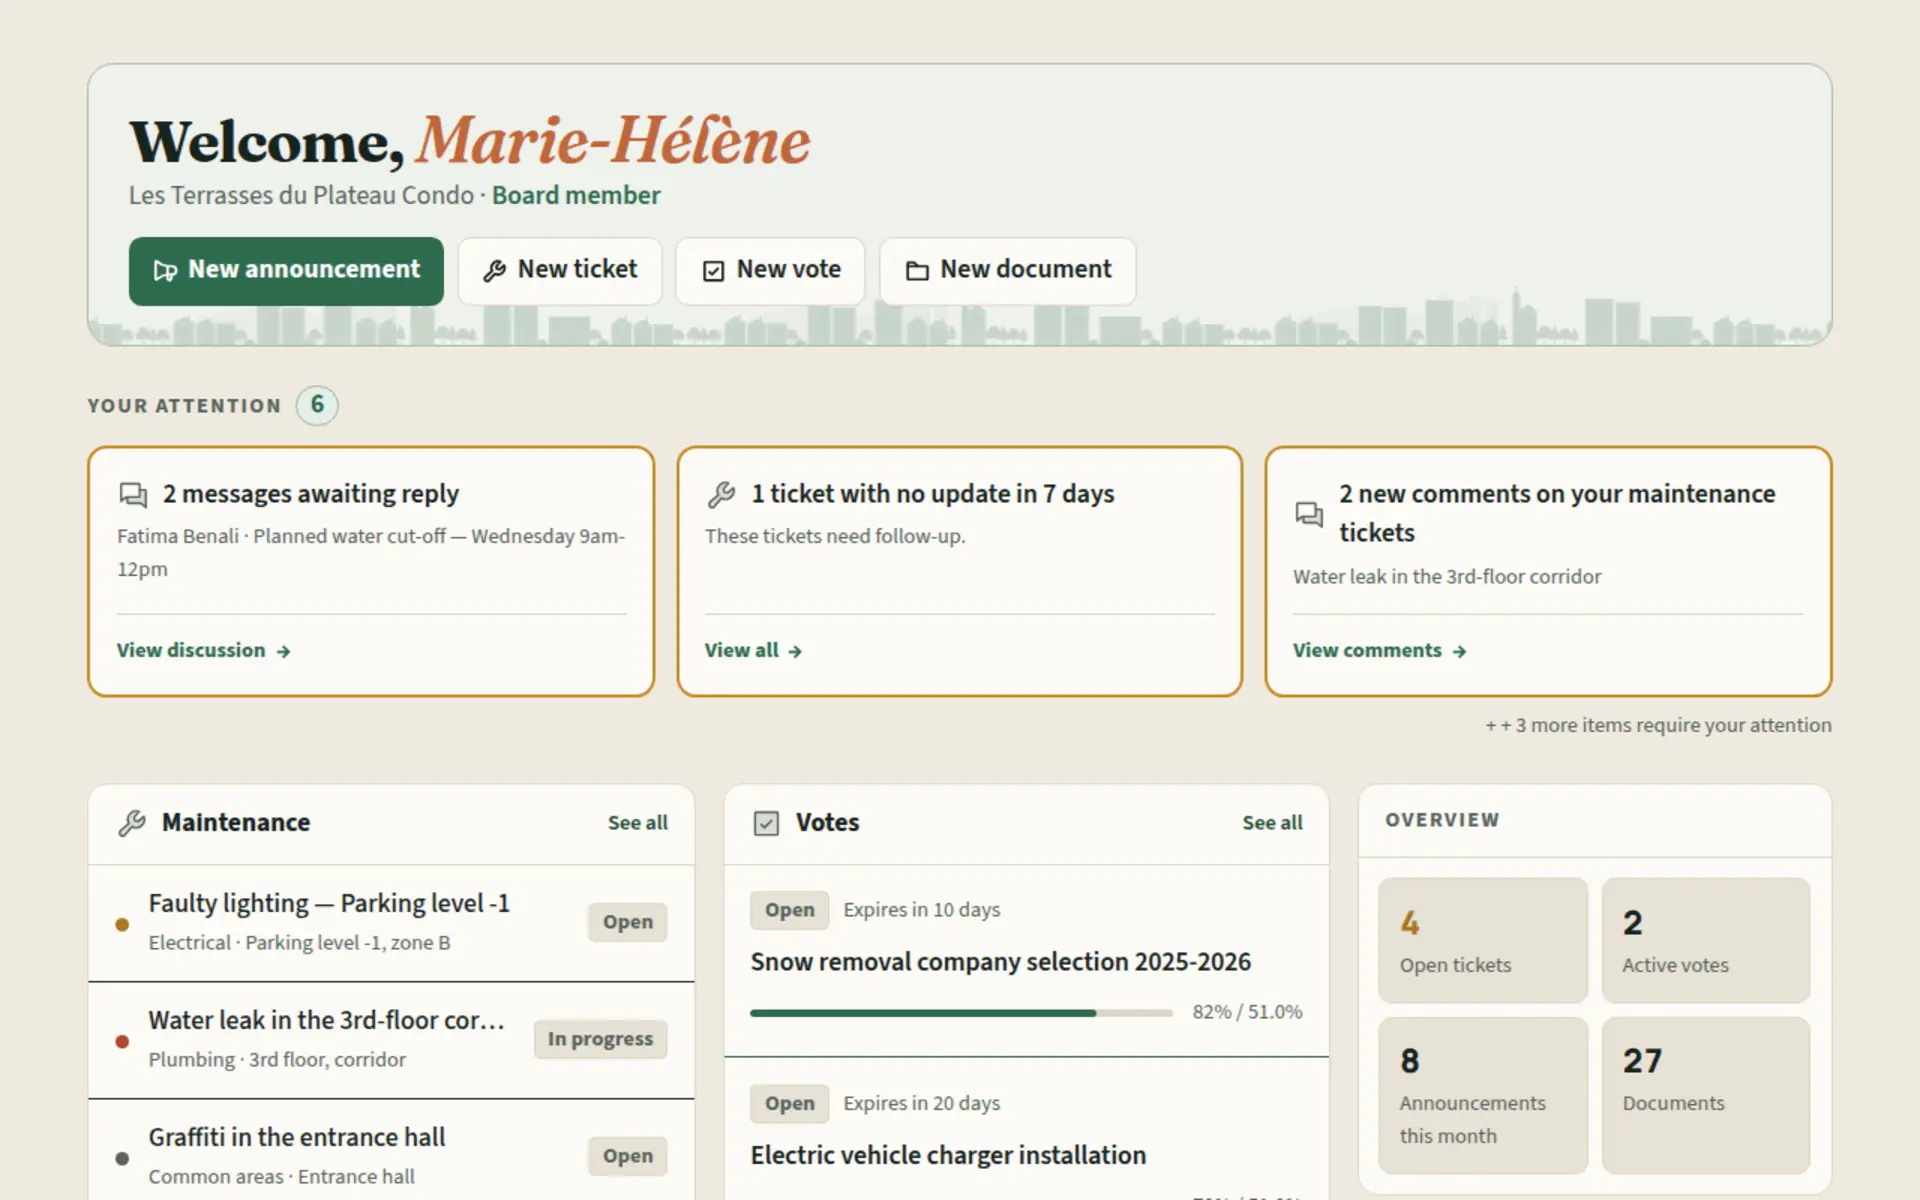See all votes
Viewport: 1920px width, 1200px height.
(x=1272, y=823)
